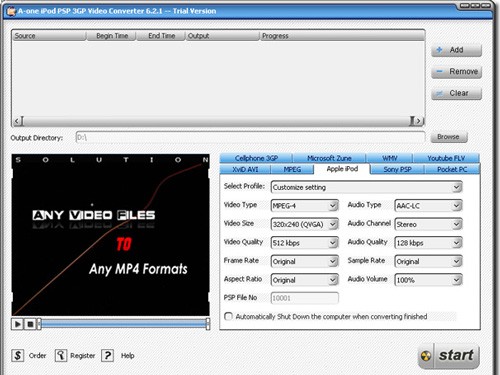Open the Order link text

pos(38,356)
